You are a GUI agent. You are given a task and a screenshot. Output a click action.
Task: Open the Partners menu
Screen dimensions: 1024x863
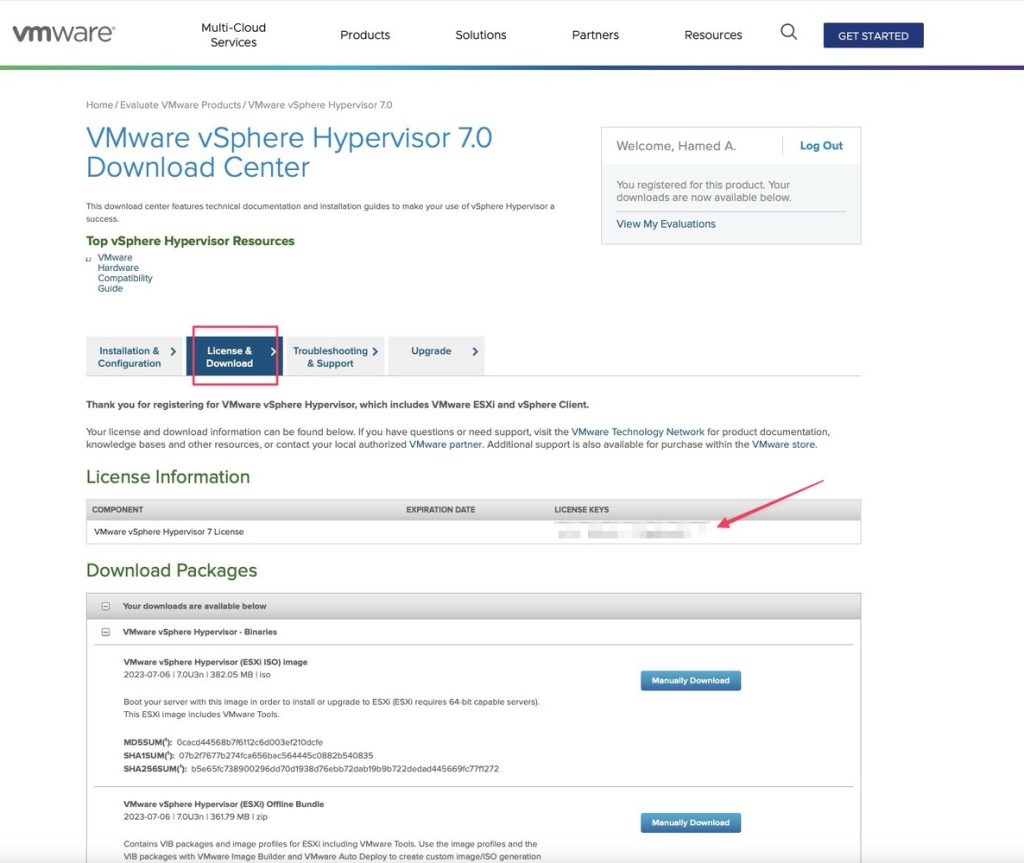point(595,35)
